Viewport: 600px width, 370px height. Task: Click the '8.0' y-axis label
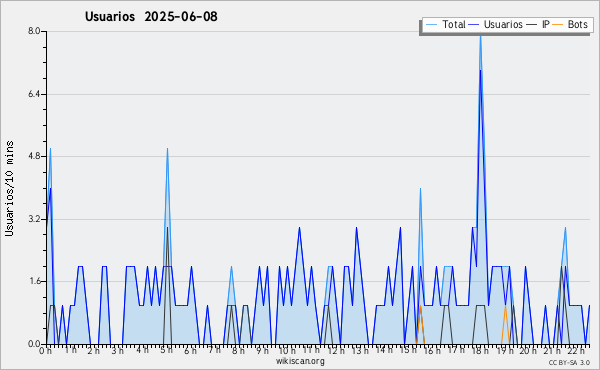[x=34, y=31]
